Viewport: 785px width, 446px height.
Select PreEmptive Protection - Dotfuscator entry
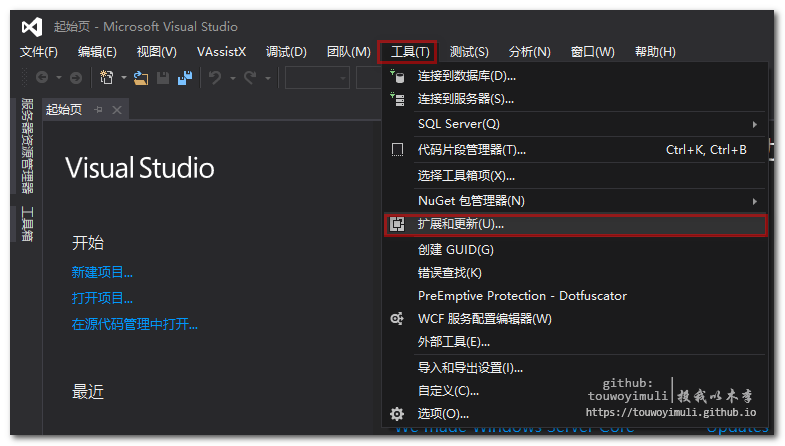[x=575, y=296]
